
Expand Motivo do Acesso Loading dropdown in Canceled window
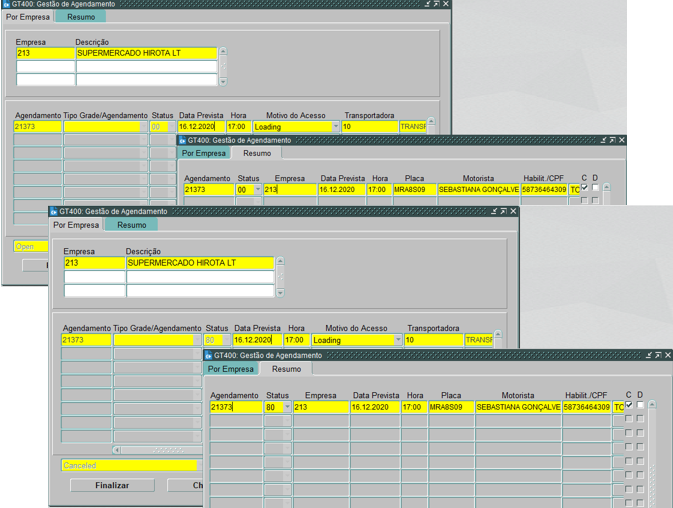[x=398, y=340]
